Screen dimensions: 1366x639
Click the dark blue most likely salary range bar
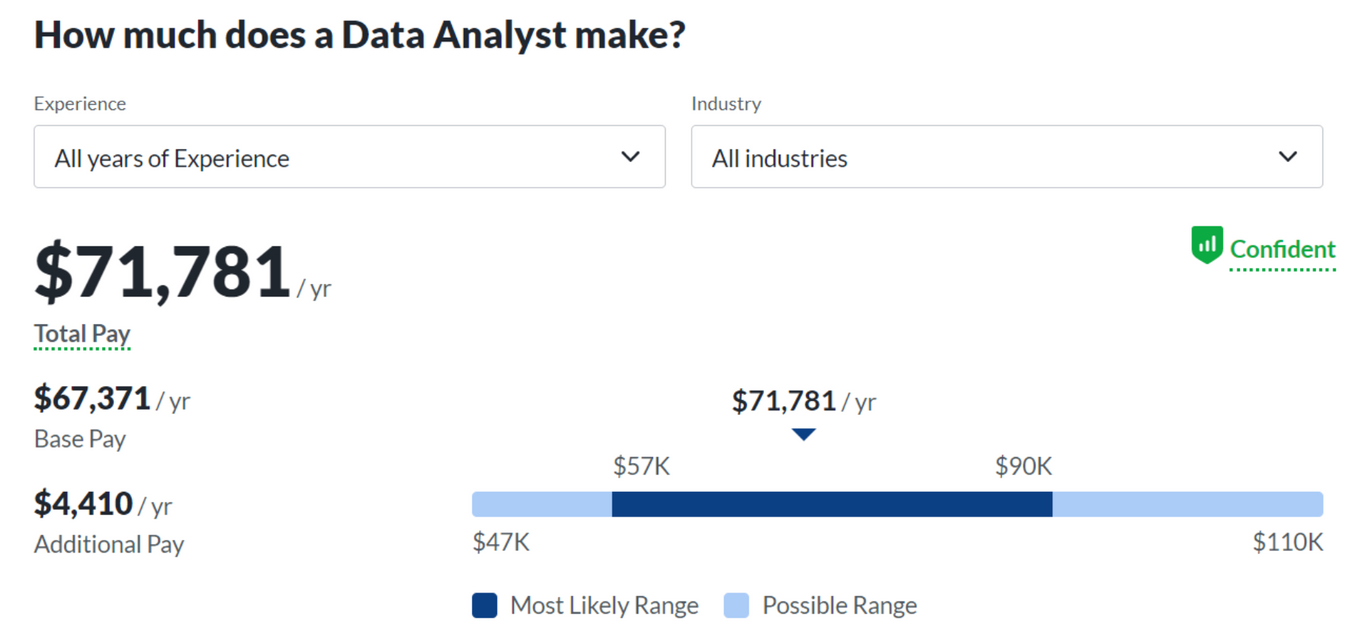click(x=830, y=504)
